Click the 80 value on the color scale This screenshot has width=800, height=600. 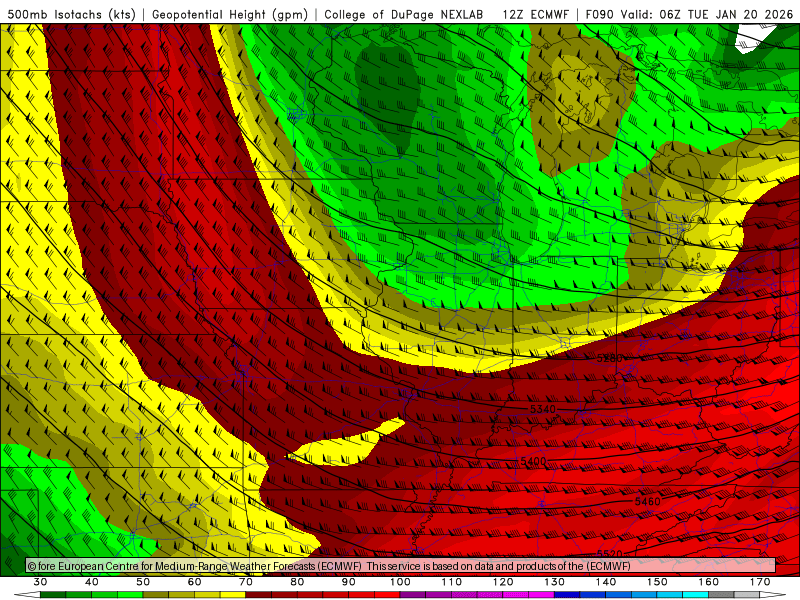click(x=297, y=582)
